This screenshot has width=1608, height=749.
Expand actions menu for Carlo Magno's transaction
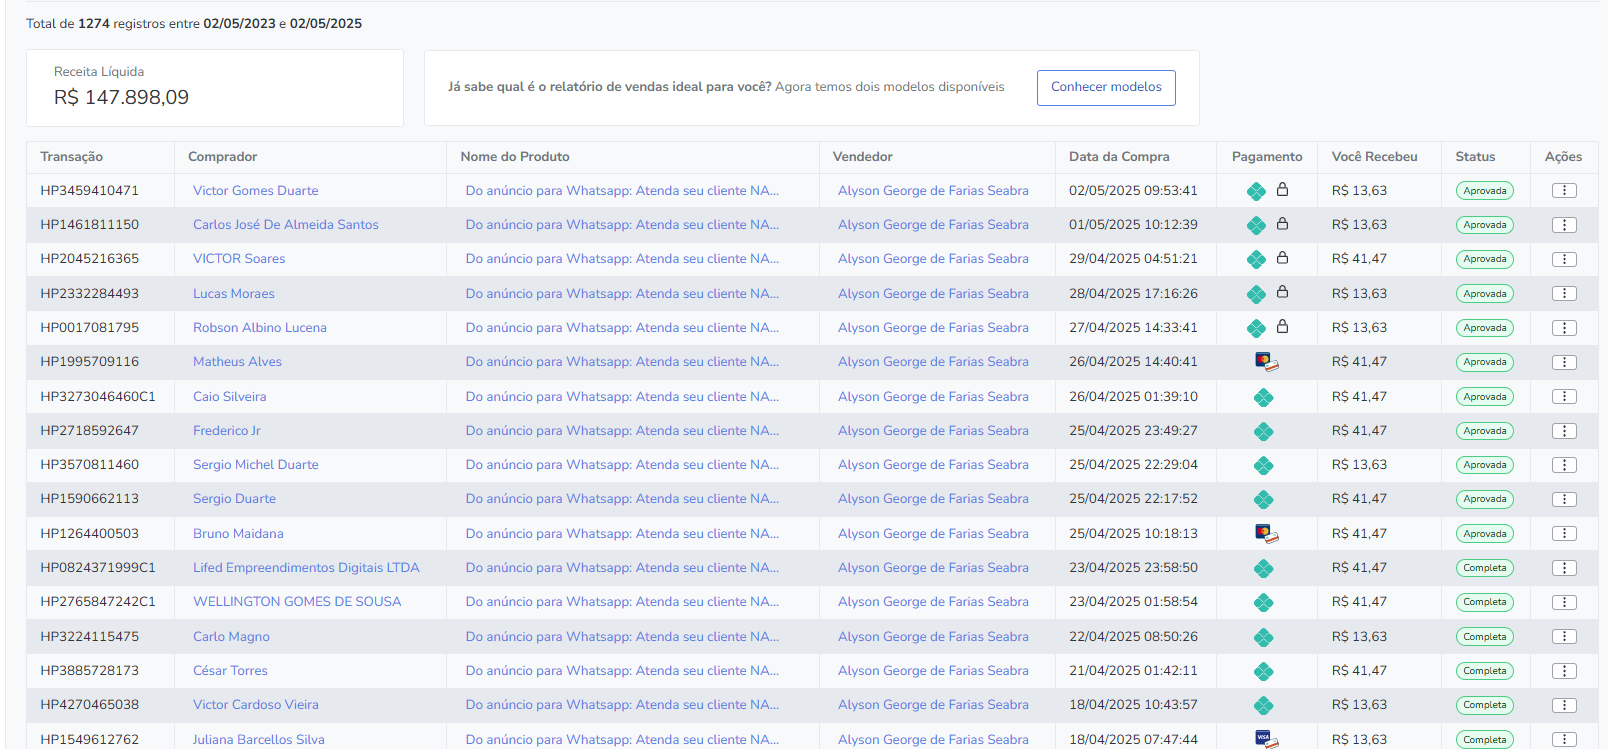[x=1564, y=637]
